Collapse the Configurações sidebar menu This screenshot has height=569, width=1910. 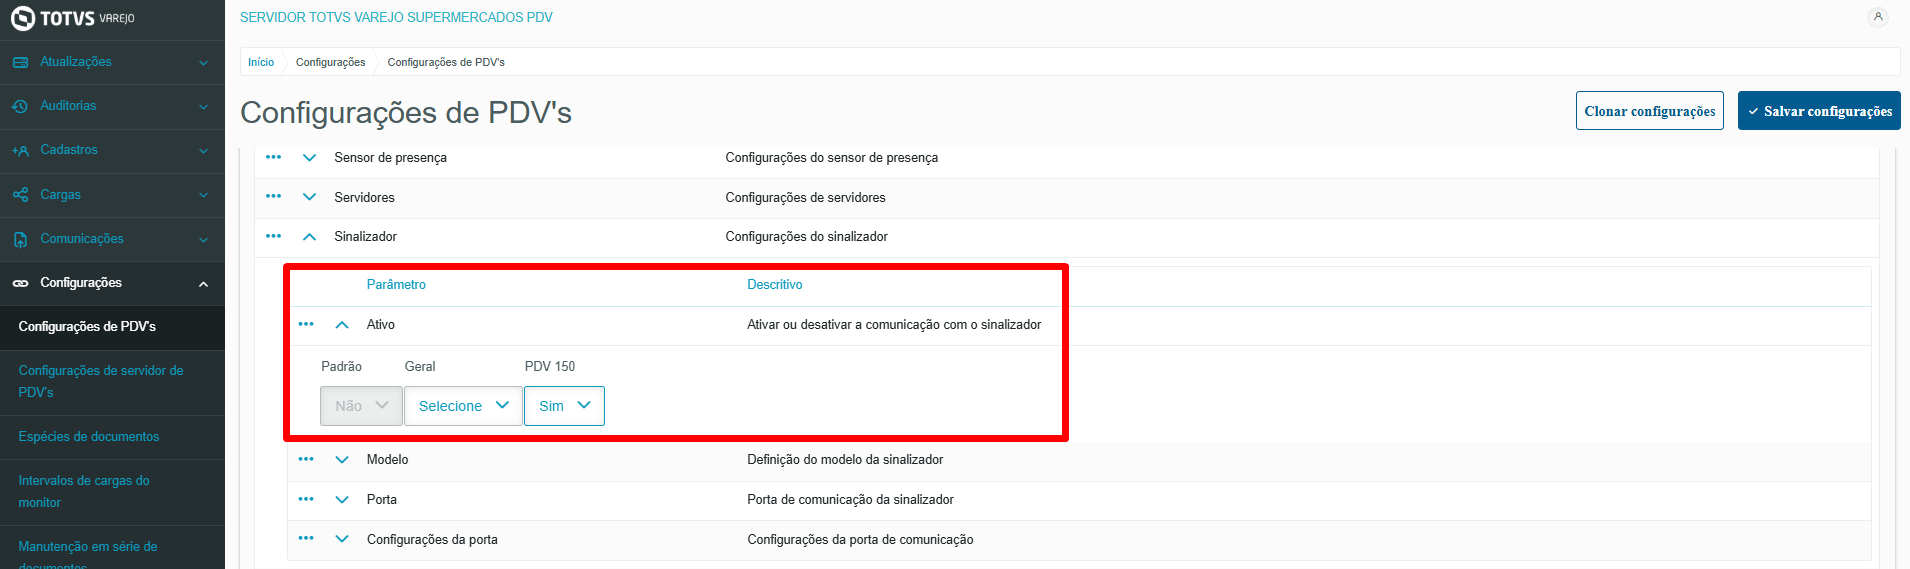tap(203, 284)
